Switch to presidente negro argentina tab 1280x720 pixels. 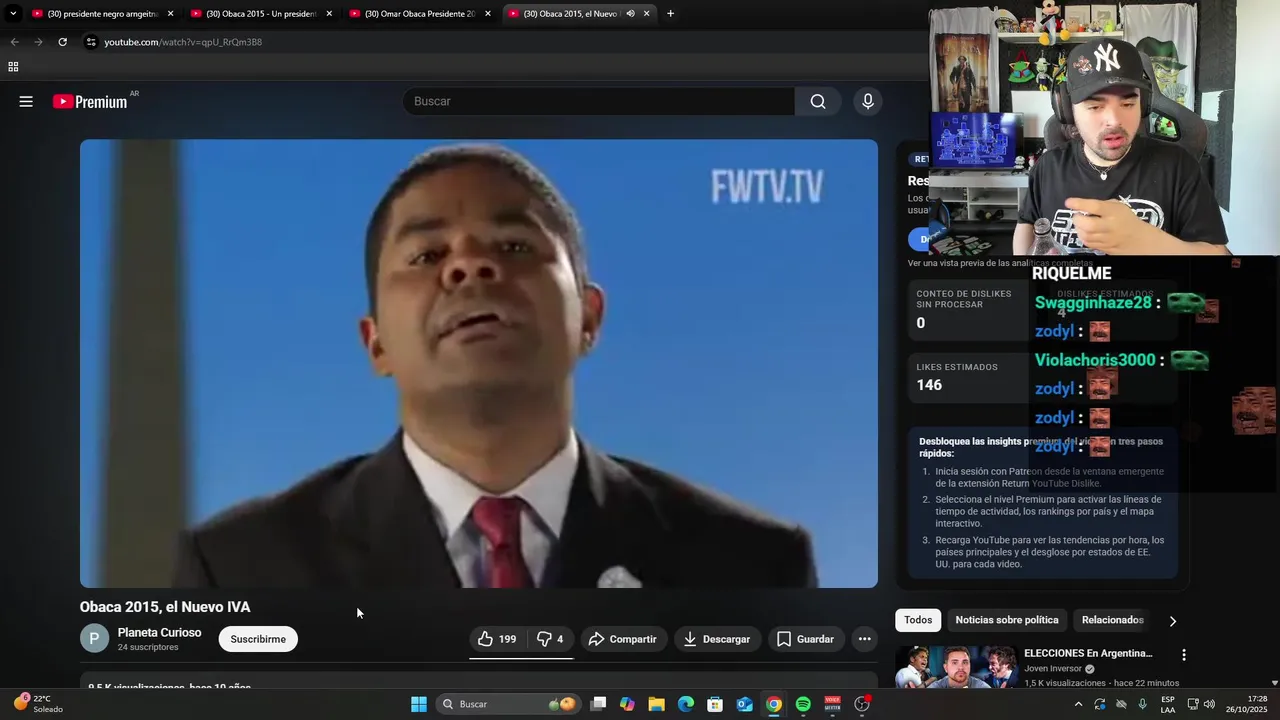[x=100, y=14]
